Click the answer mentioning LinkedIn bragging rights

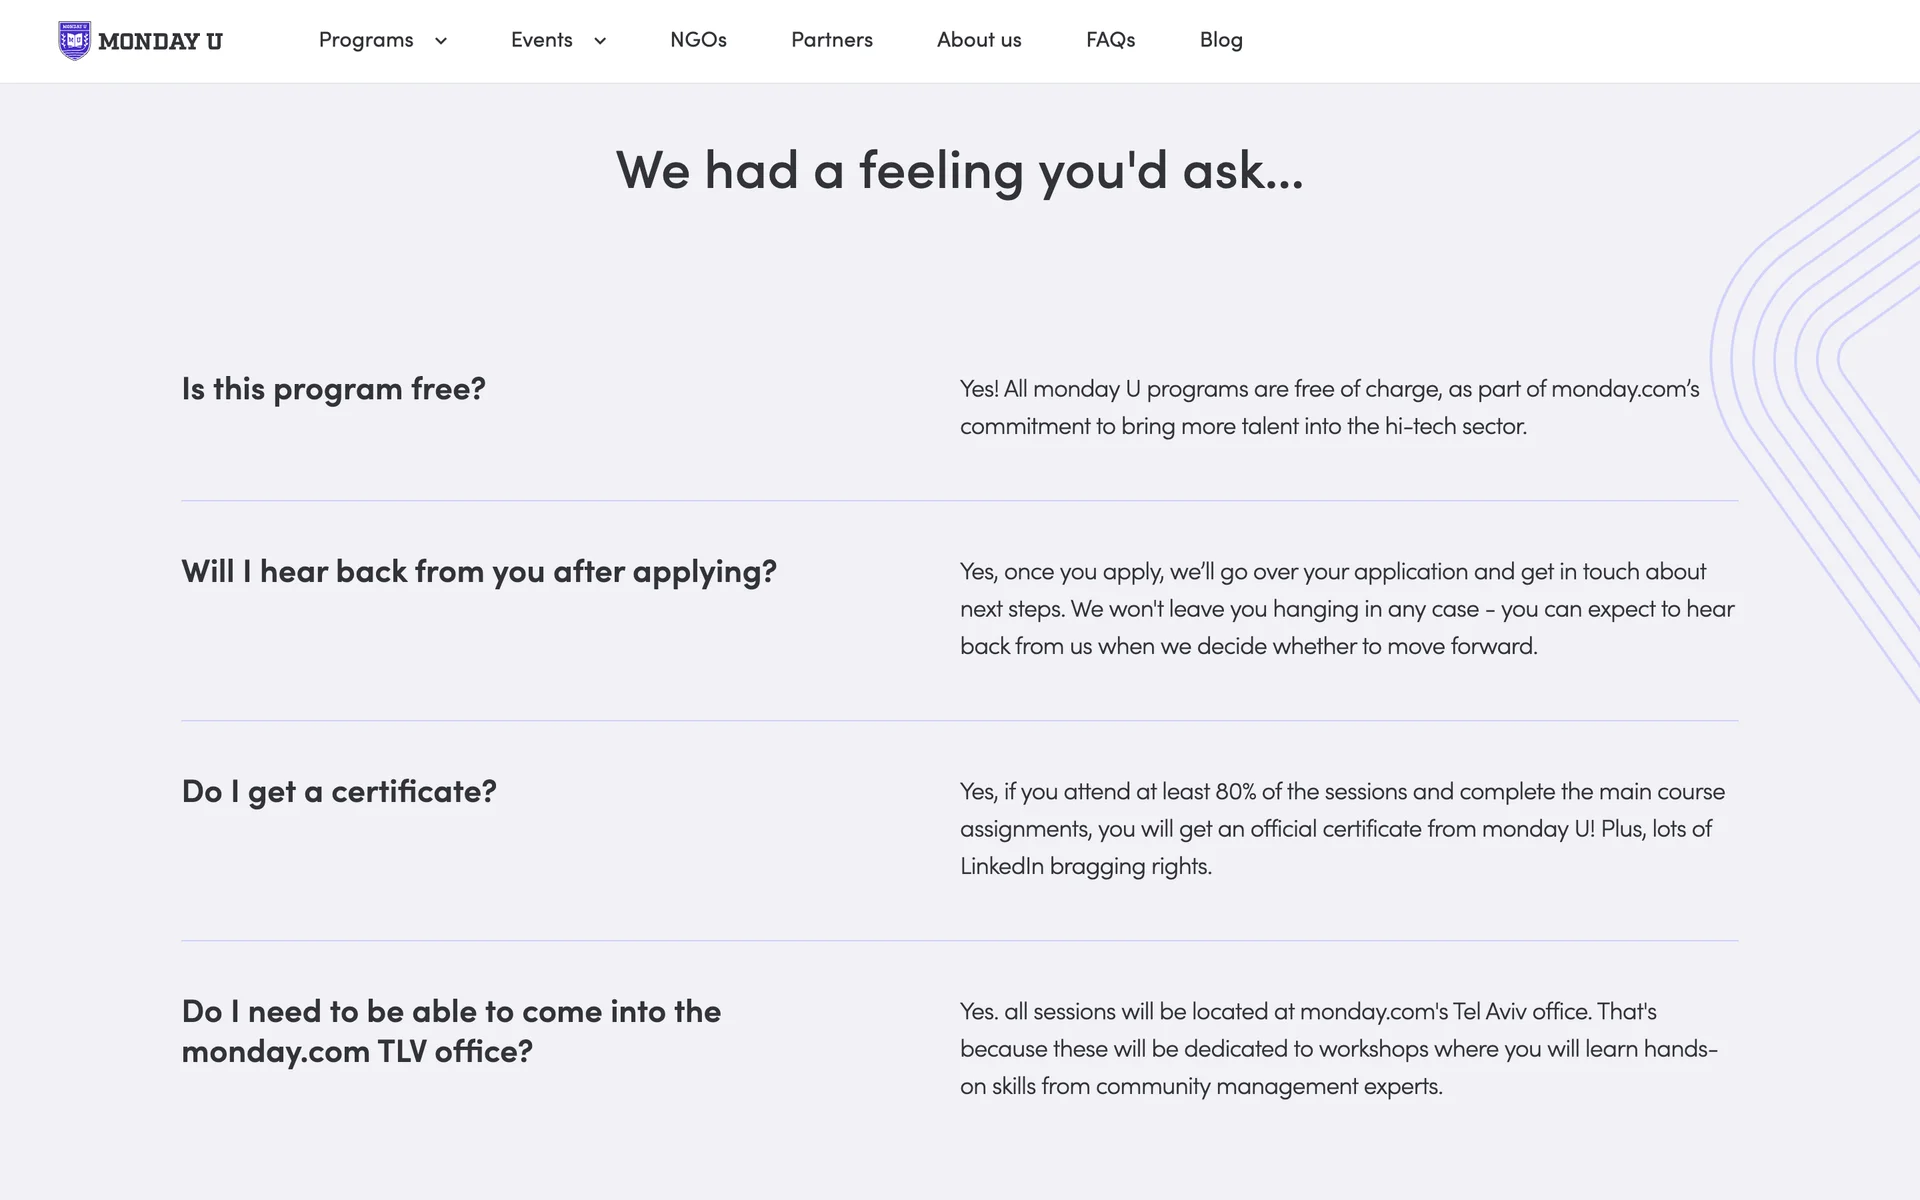point(1343,829)
